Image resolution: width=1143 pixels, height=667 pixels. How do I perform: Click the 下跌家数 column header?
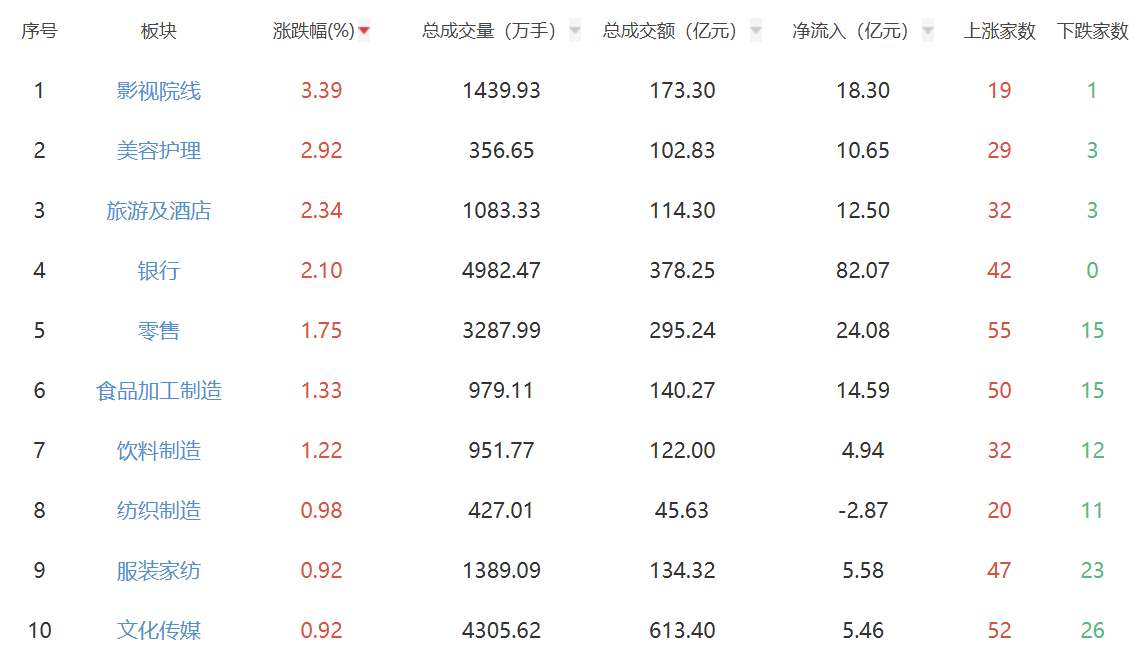(x=1092, y=31)
